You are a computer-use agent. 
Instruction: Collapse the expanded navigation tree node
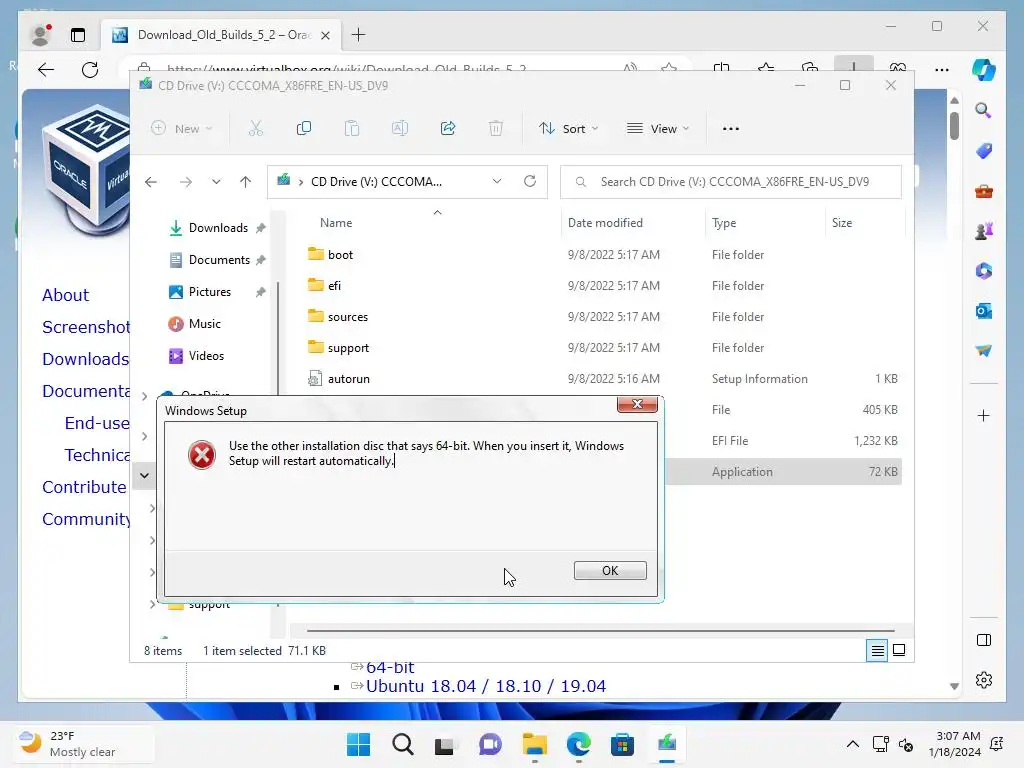pos(144,475)
